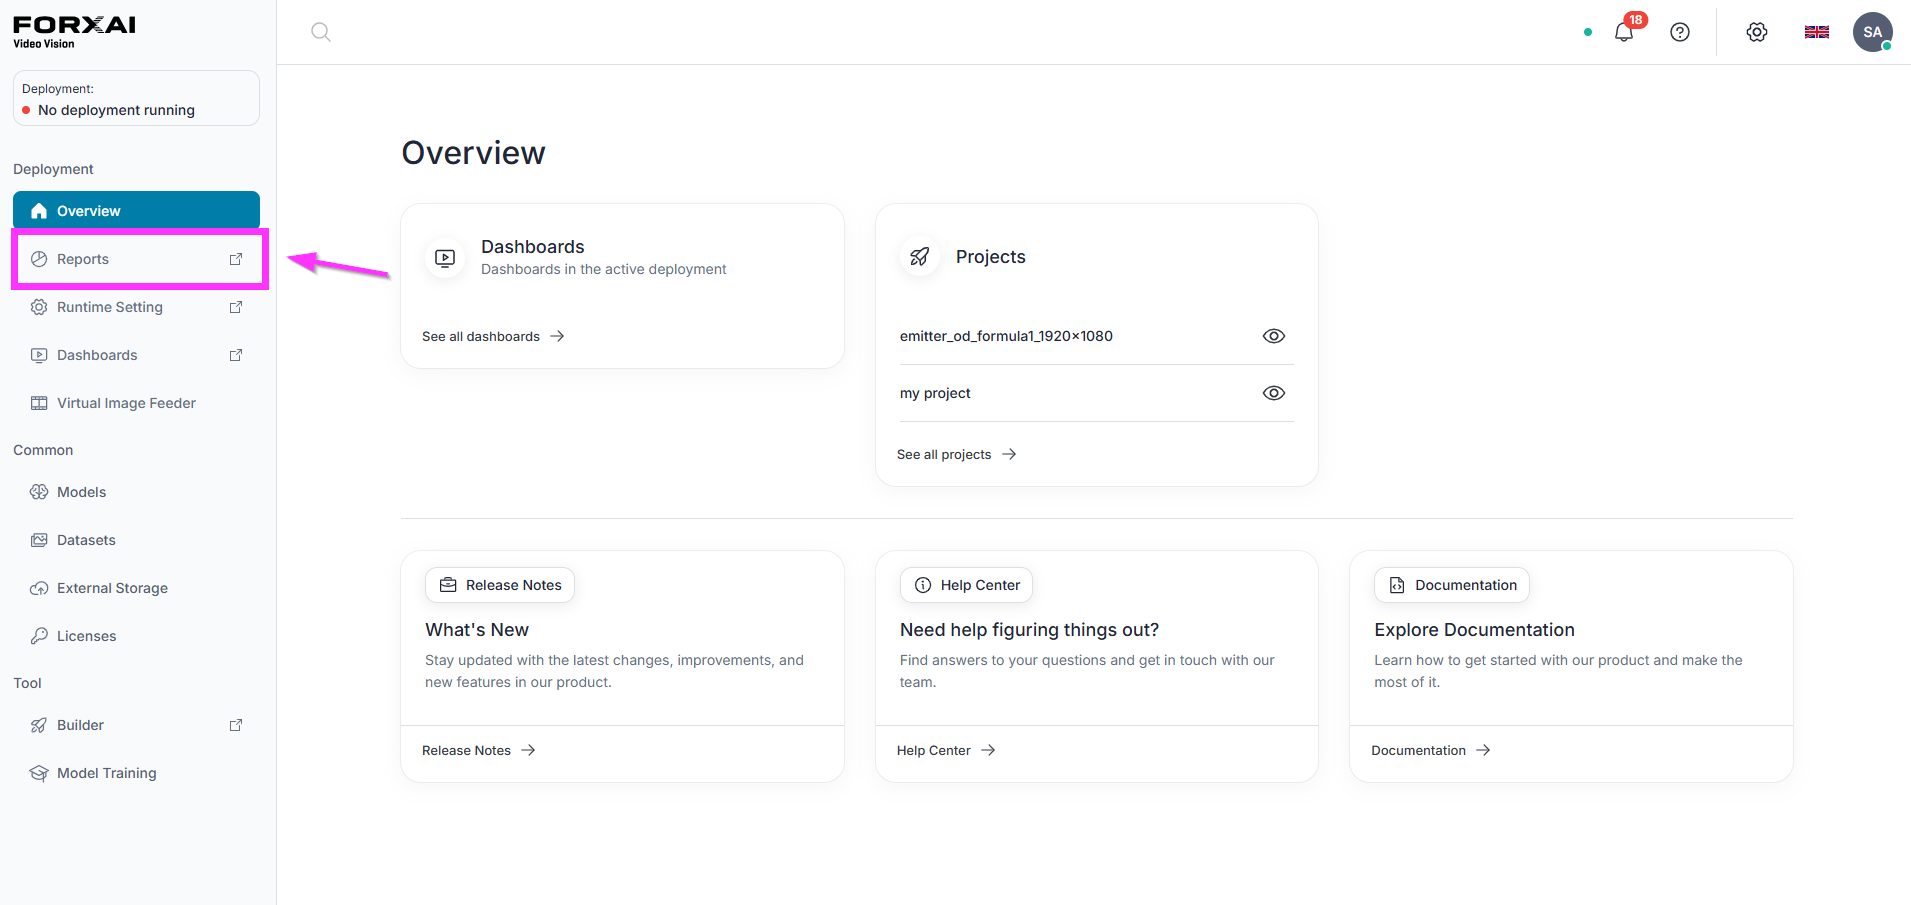
Task: Click the Builder external link icon
Action: (236, 725)
